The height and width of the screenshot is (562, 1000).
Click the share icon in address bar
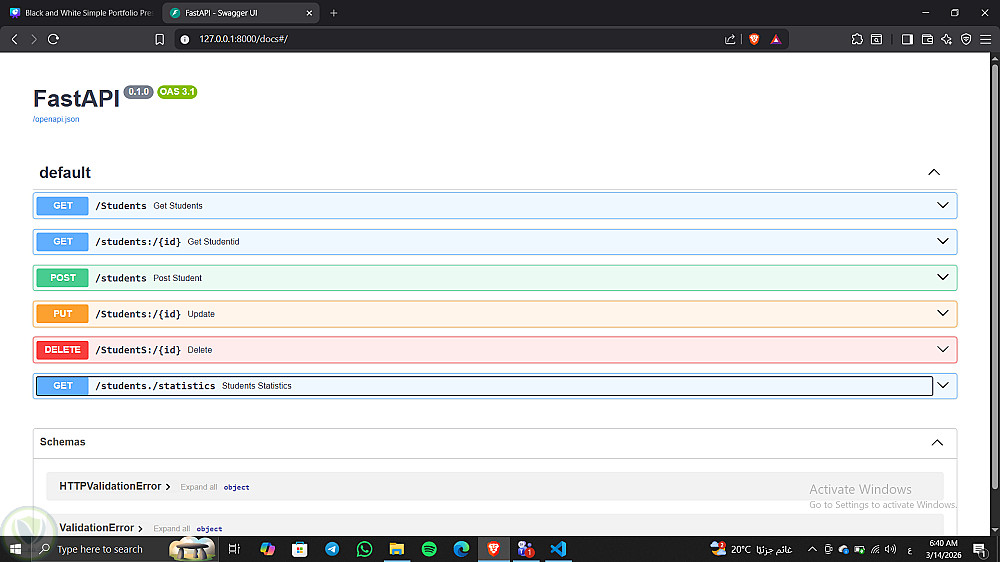(x=730, y=39)
